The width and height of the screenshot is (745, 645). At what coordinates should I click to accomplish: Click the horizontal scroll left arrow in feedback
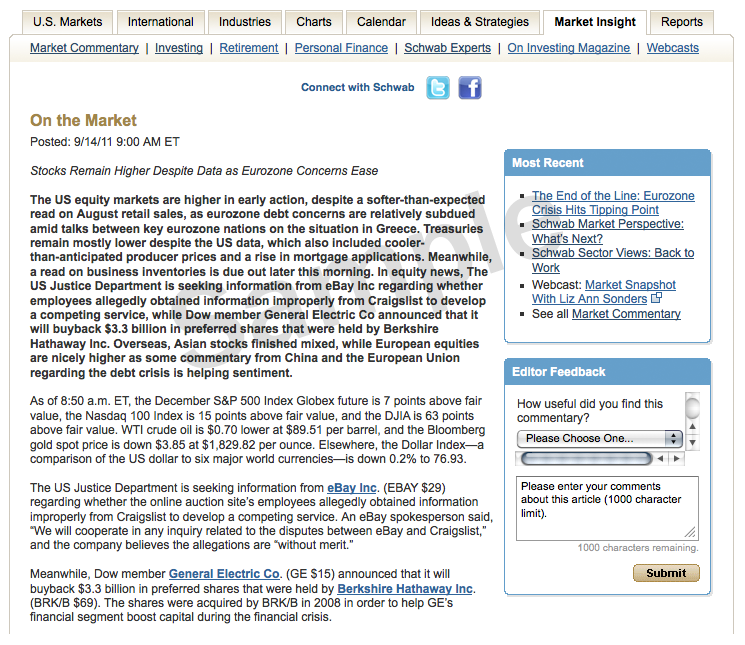coord(660,459)
